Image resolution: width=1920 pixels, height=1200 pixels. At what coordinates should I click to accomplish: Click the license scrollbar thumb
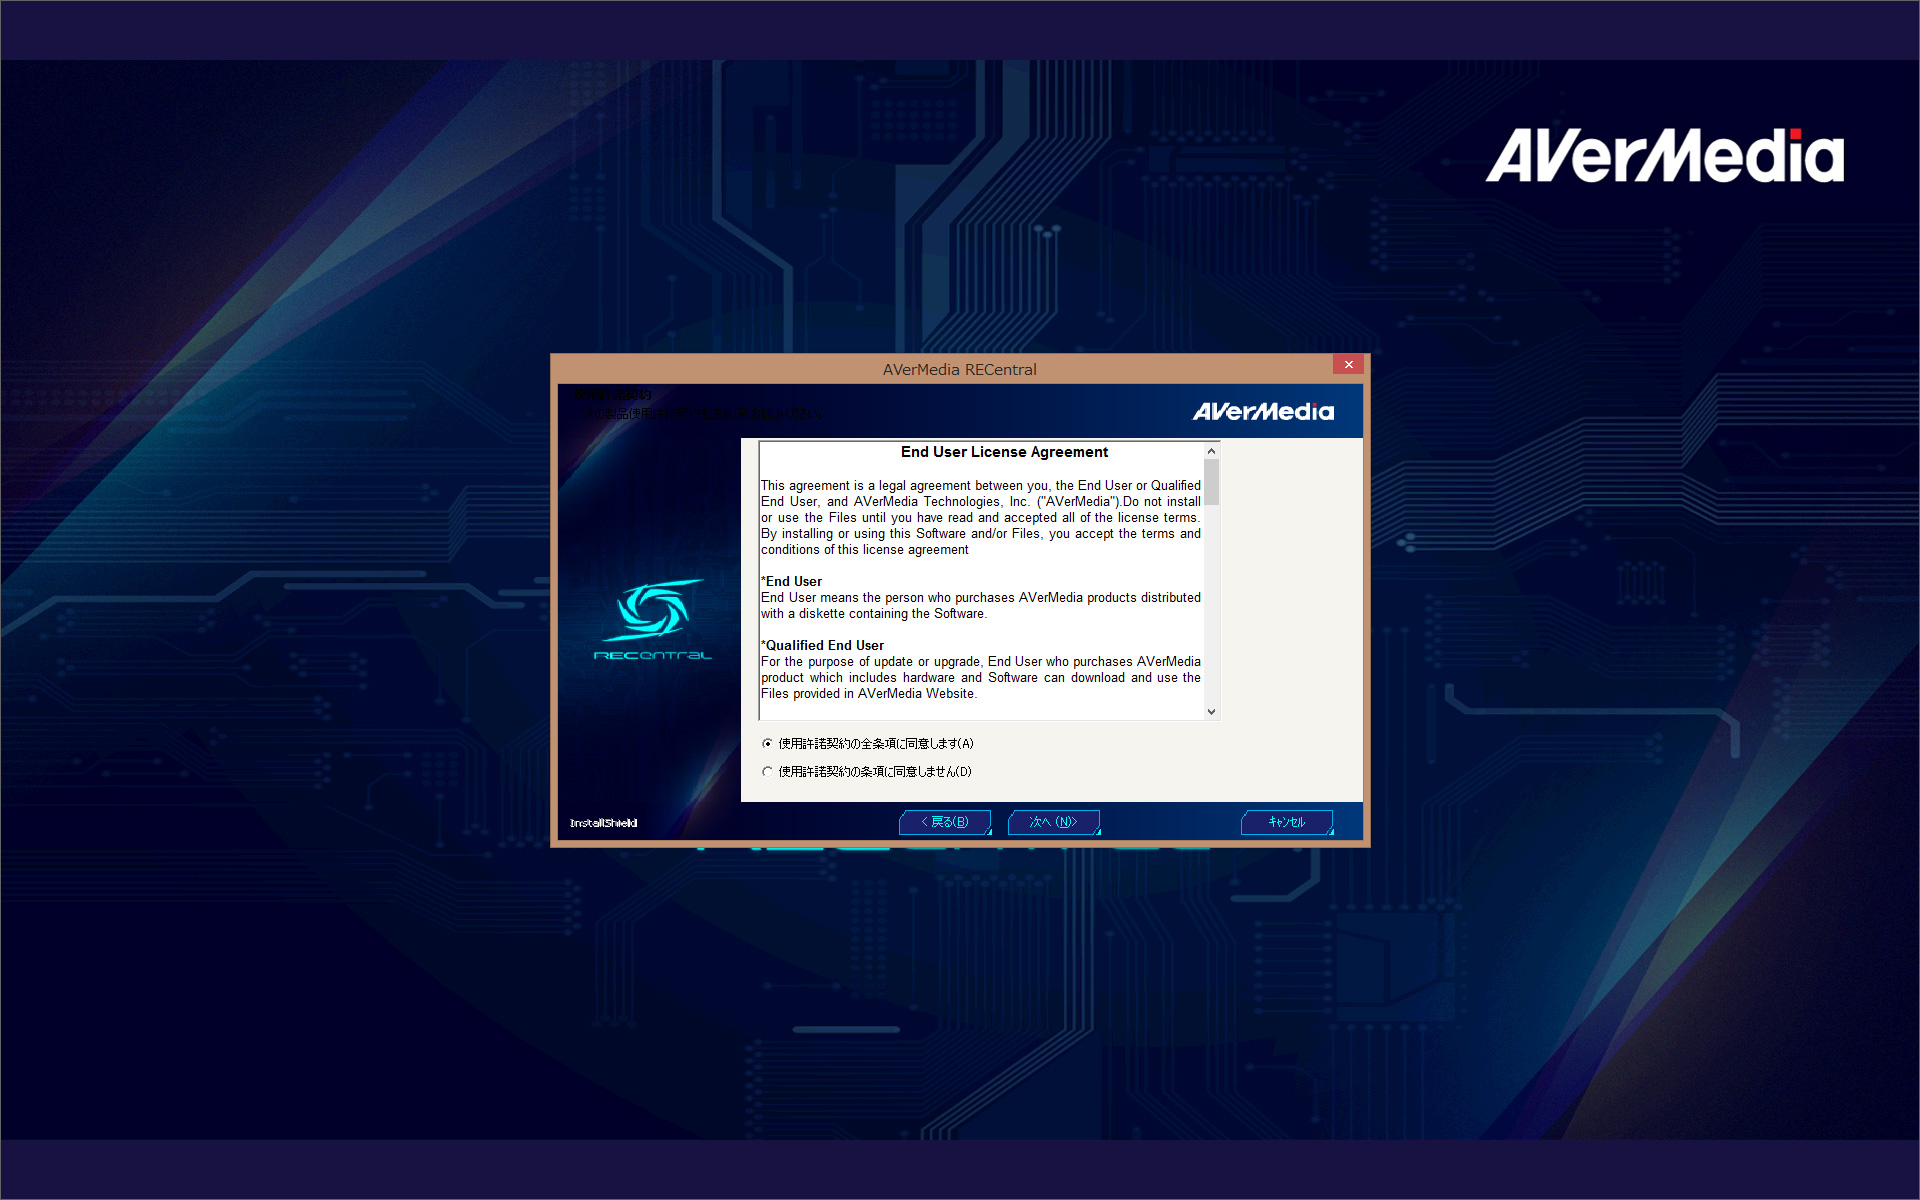coord(1211,482)
